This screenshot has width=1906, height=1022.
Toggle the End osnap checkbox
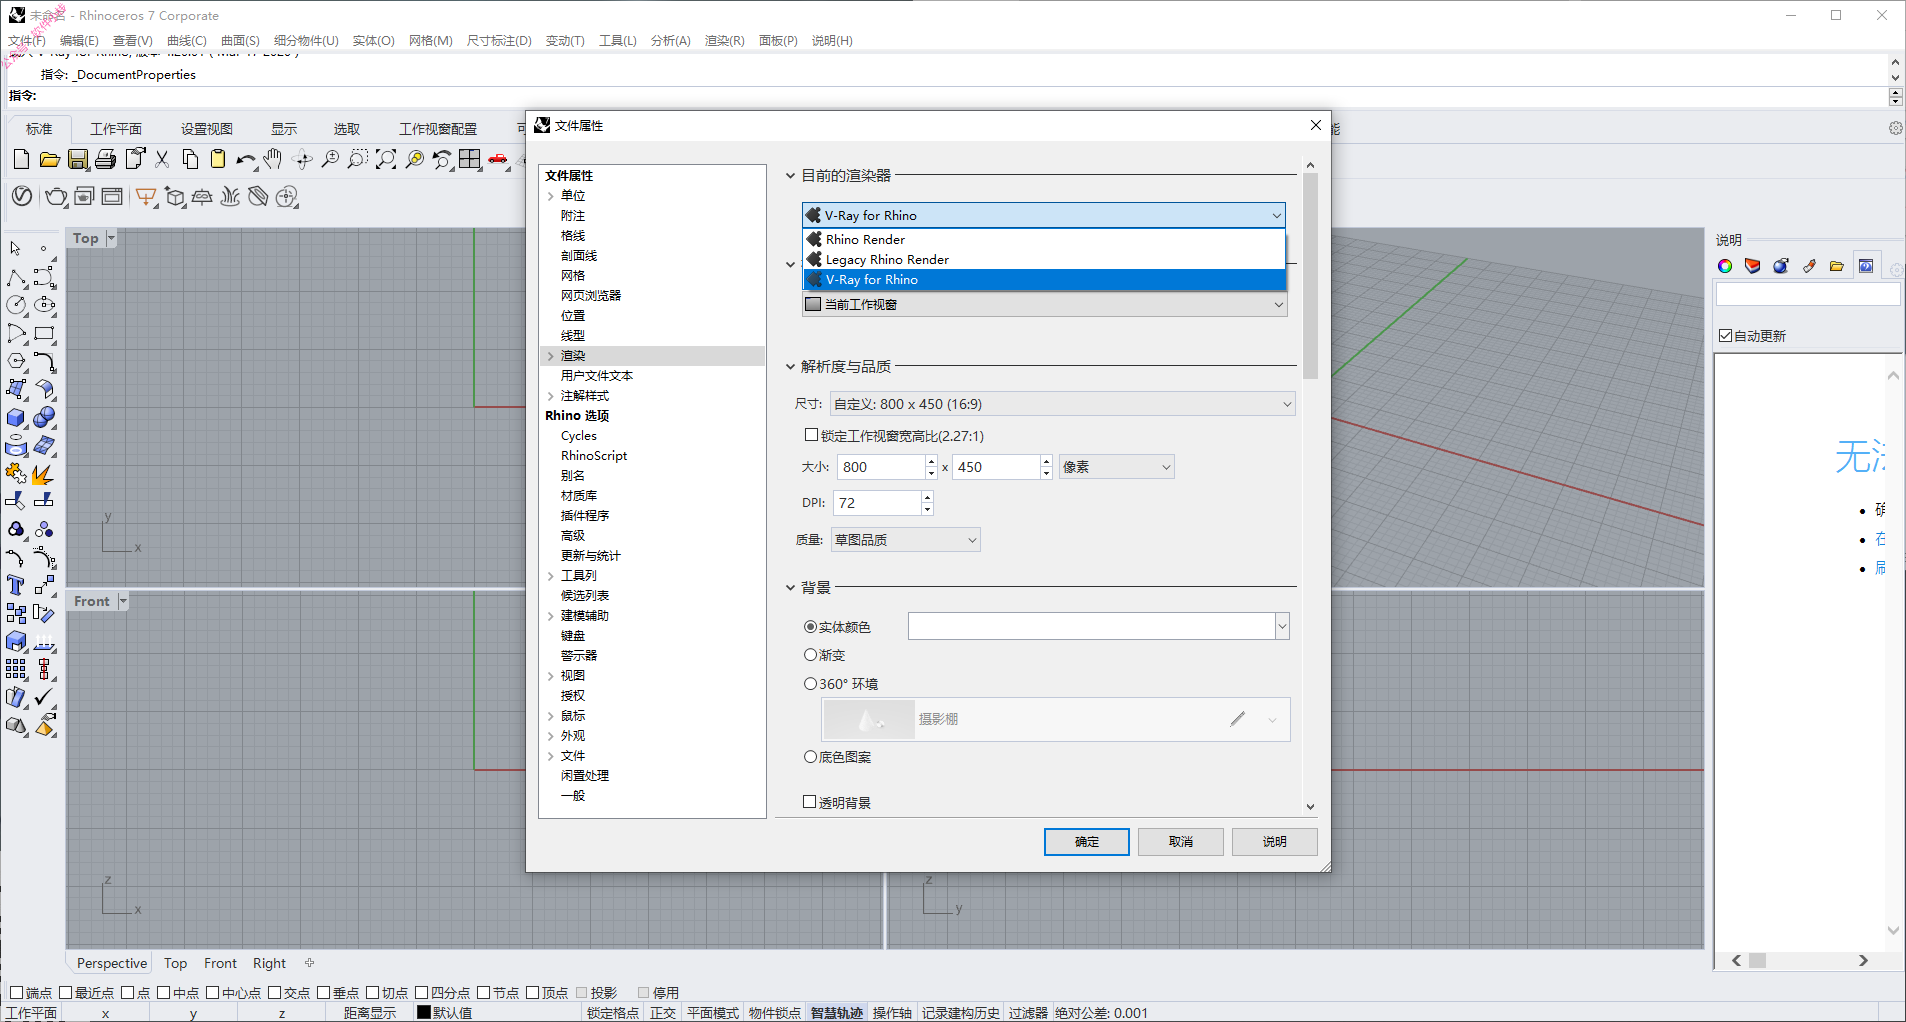(15, 993)
